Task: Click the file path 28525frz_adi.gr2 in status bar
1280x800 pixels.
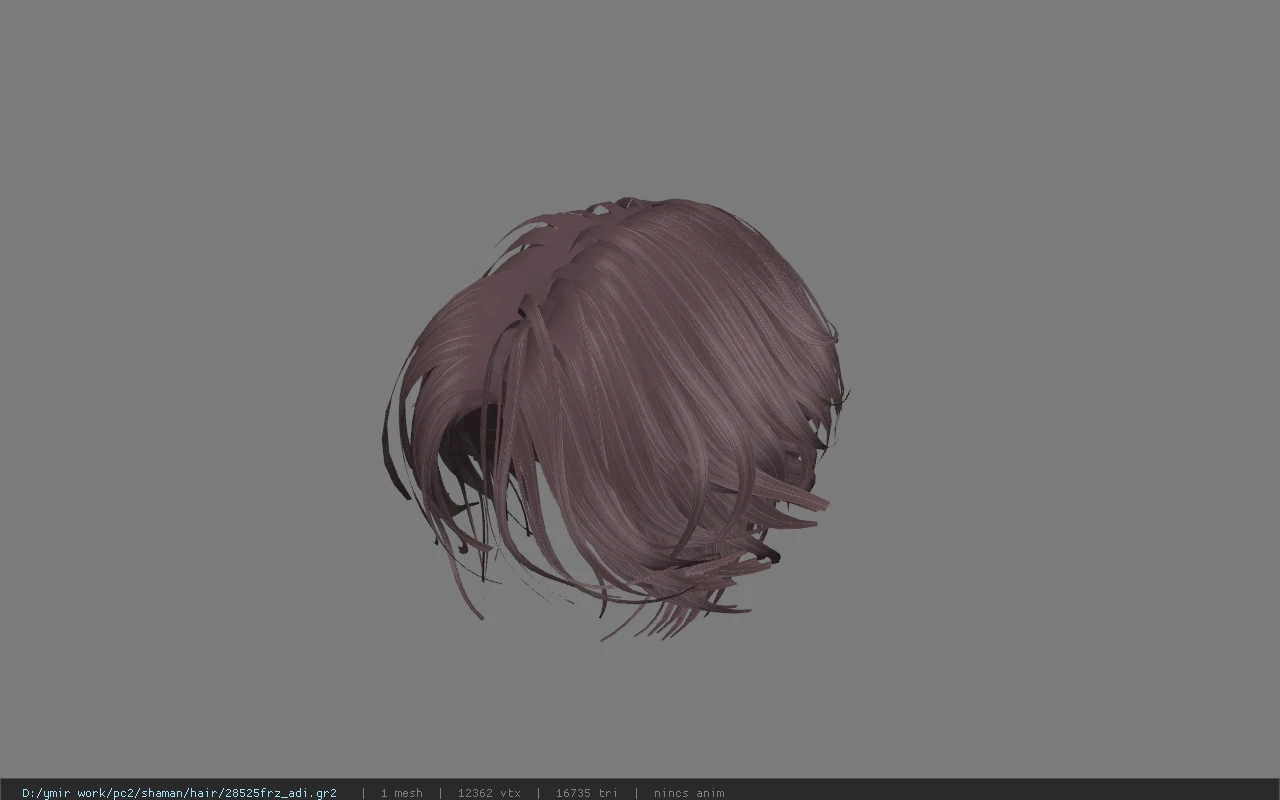Action: click(x=179, y=793)
